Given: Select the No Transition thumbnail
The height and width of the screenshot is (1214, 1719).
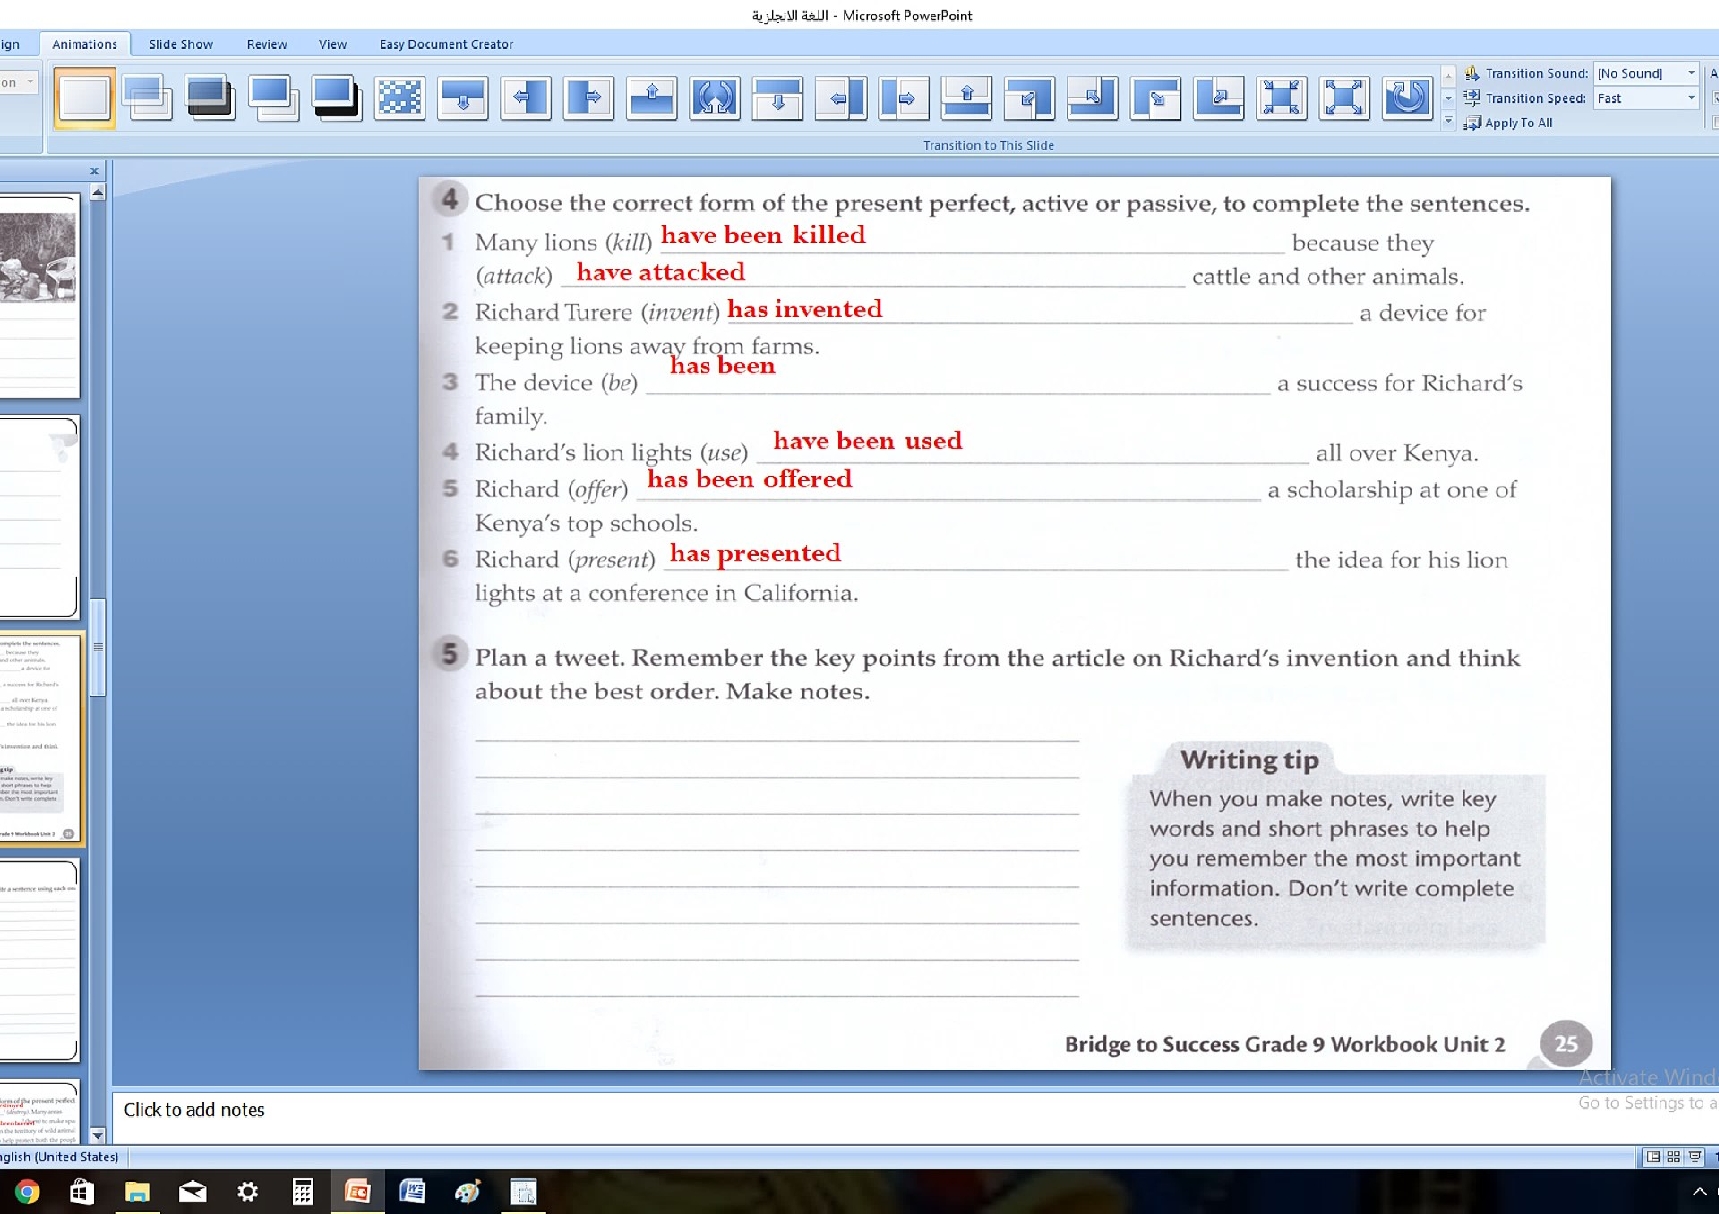Looking at the screenshot, I should point(84,98).
